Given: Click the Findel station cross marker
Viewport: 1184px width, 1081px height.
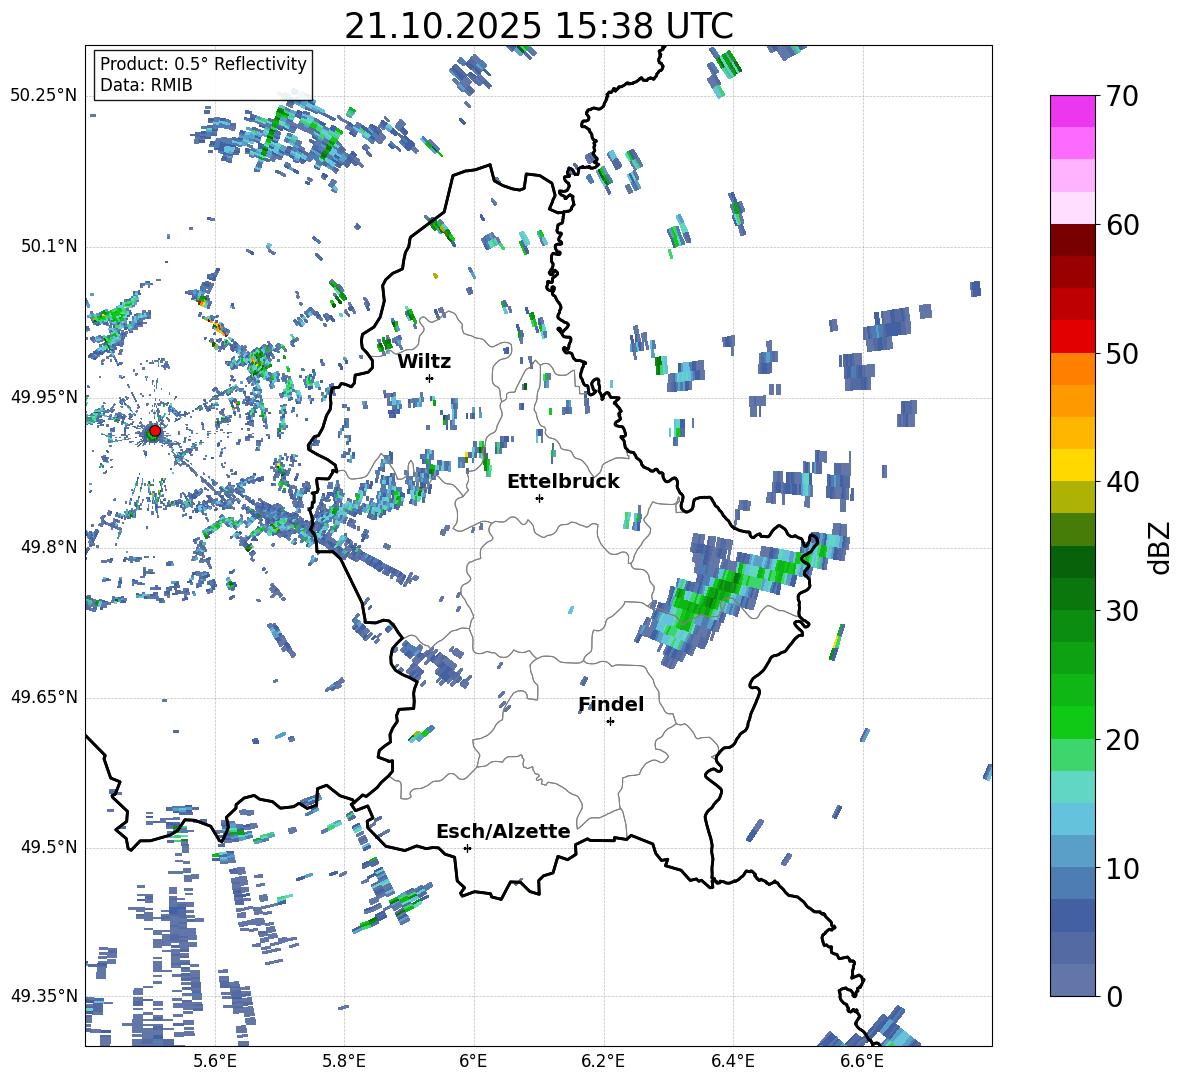Looking at the screenshot, I should click(x=610, y=722).
